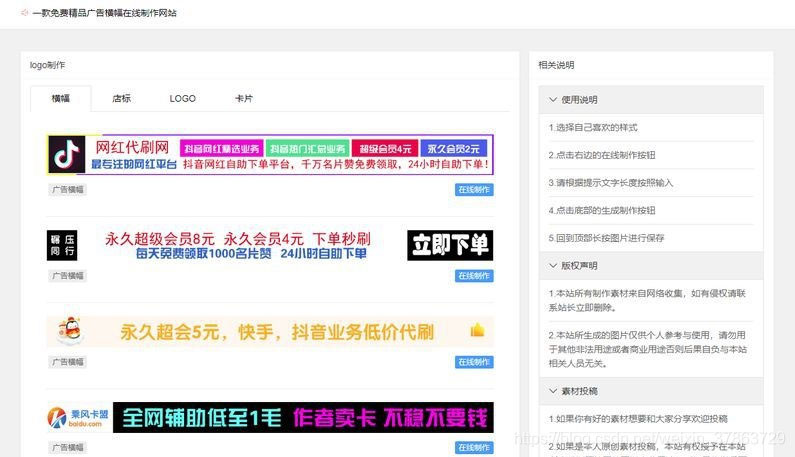Open the 全网辅助低至1毛 banner image
795x457 pixels.
click(302, 418)
